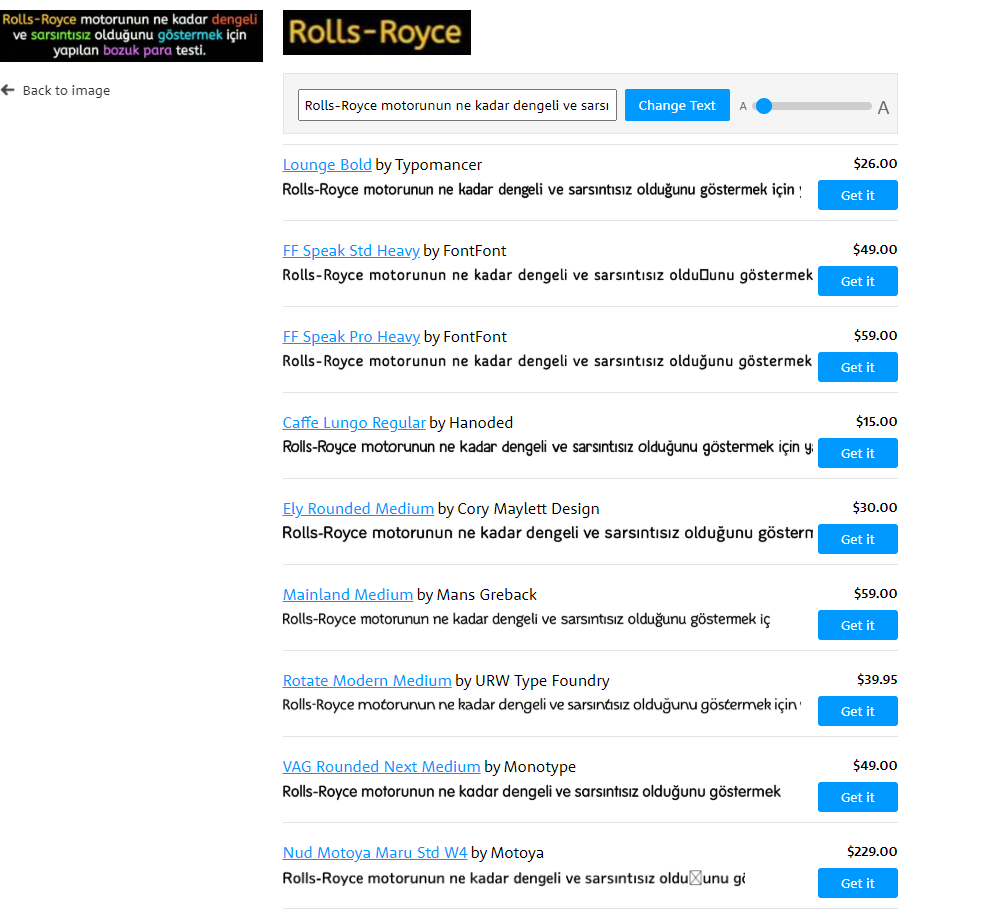Get the VAG Rounded Next Medium font
Image resolution: width=993 pixels, height=912 pixels.
[x=857, y=797]
